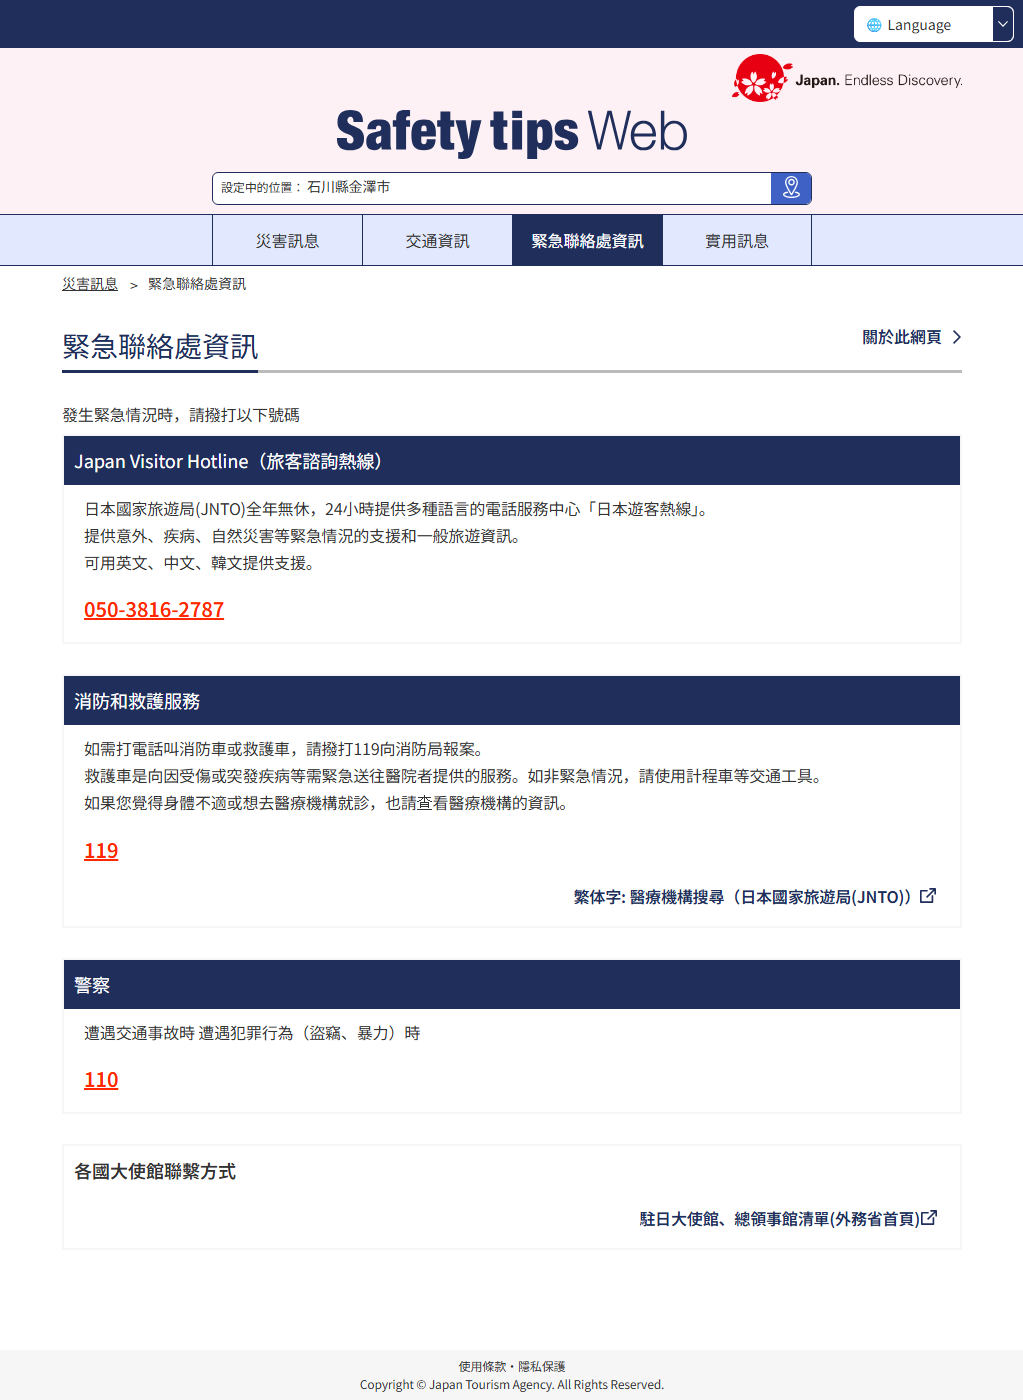Image resolution: width=1023 pixels, height=1400 pixels.
Task: Call the hotline number 050-3816-2787
Action: click(x=154, y=610)
